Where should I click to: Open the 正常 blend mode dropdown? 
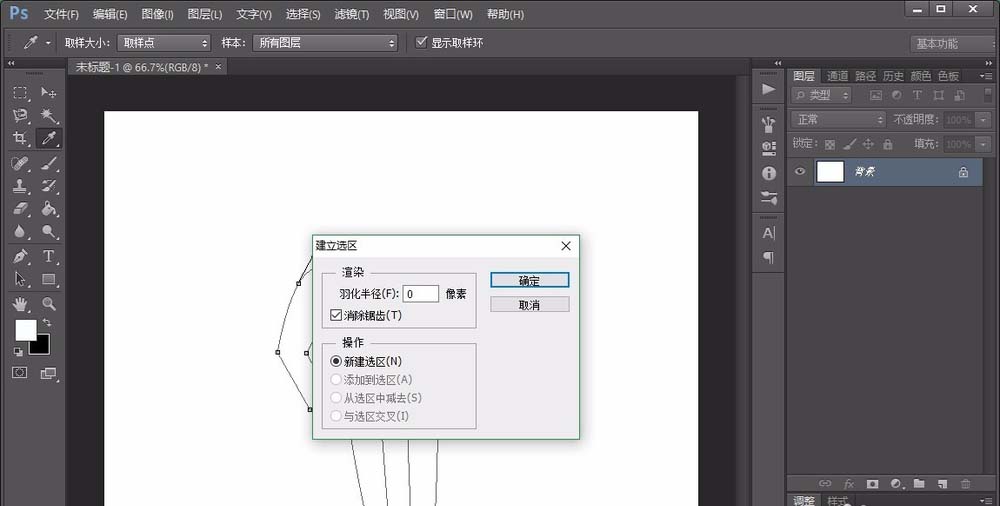pos(839,119)
